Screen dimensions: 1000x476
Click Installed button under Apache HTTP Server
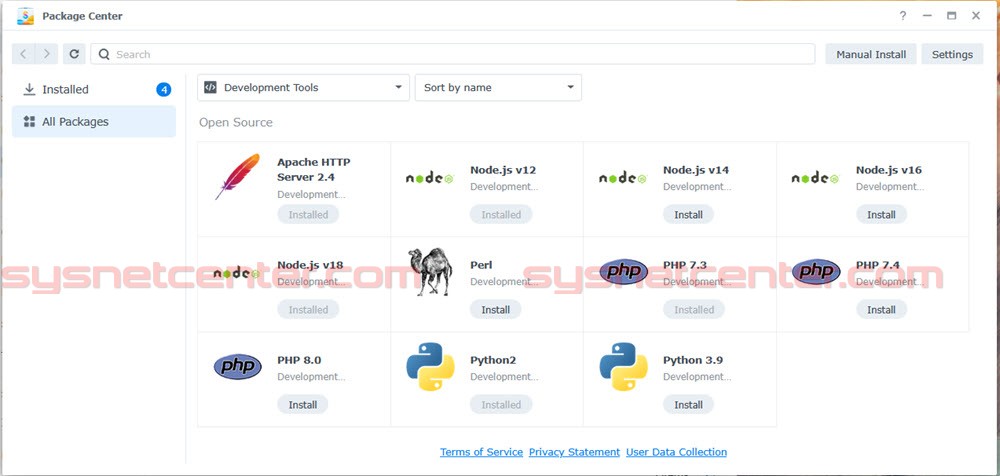[308, 214]
